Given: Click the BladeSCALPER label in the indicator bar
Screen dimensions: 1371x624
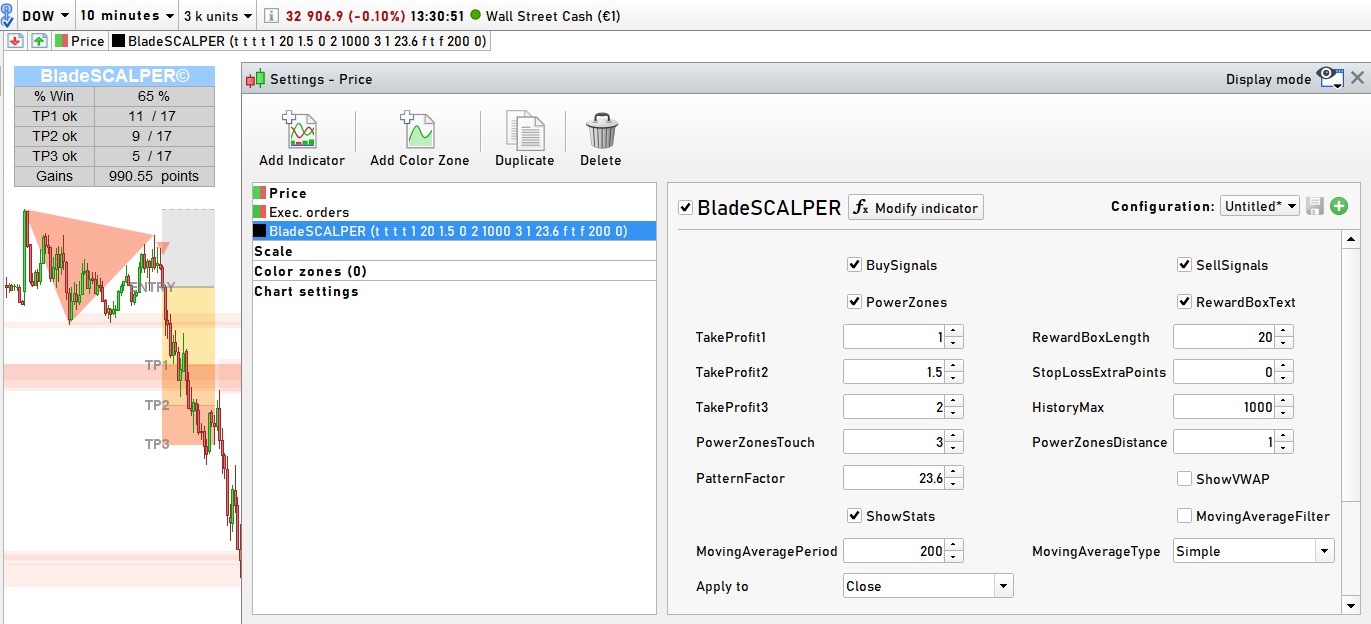Looking at the screenshot, I should (307, 41).
